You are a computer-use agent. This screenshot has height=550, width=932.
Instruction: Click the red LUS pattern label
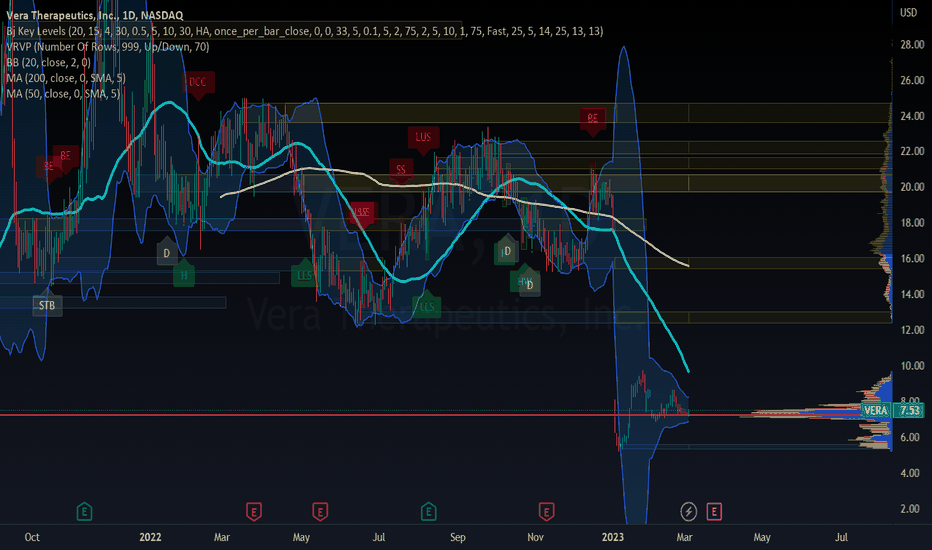(423, 137)
